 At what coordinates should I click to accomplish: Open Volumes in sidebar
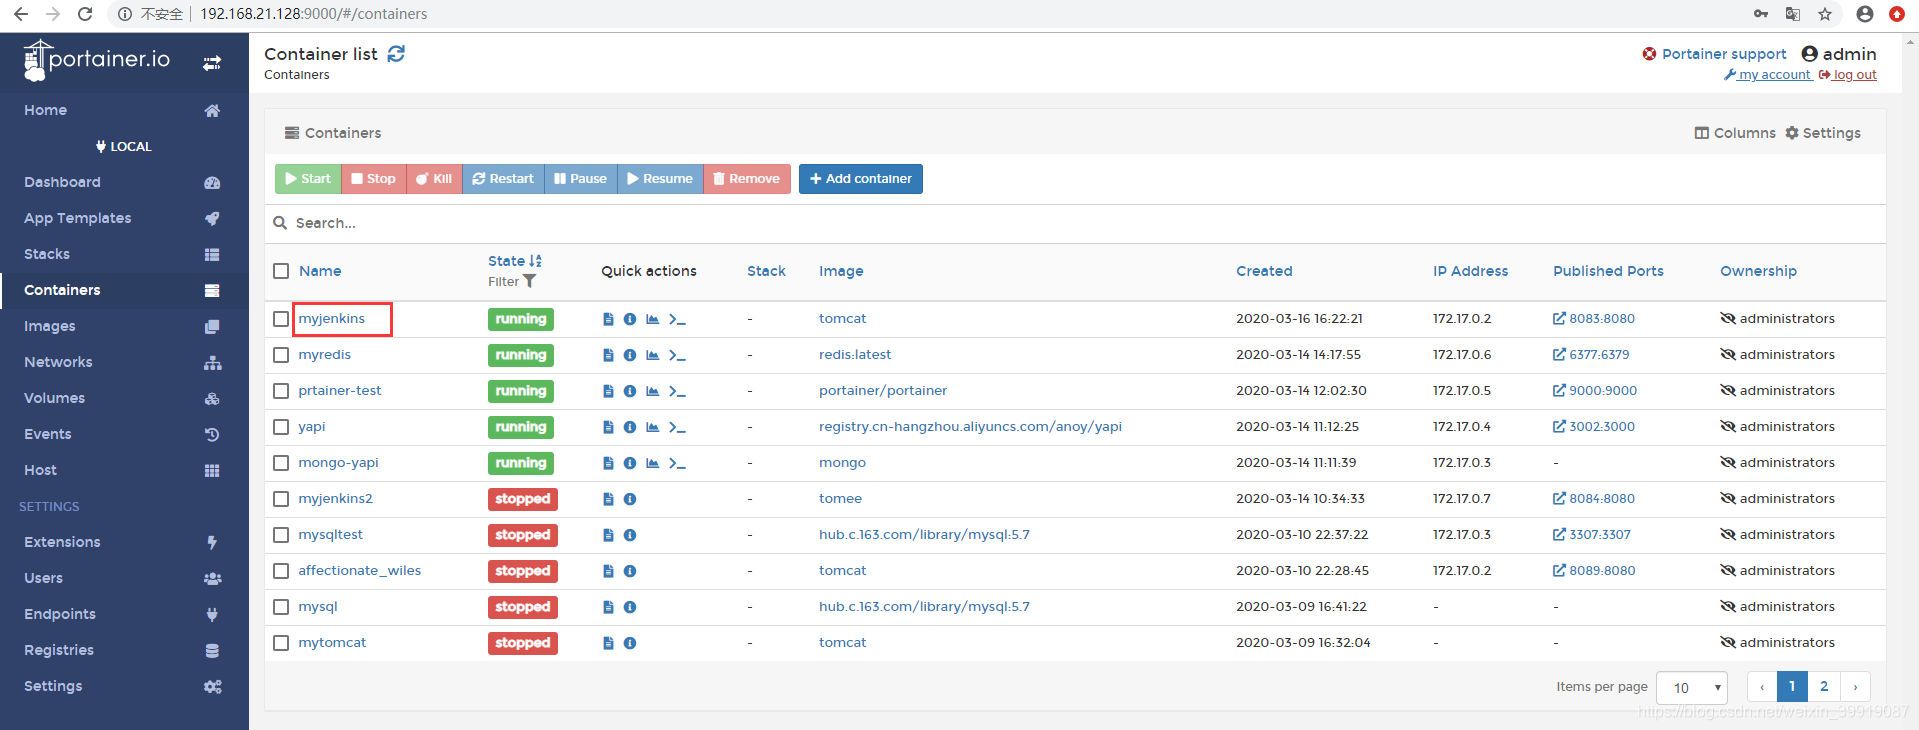[x=124, y=398]
